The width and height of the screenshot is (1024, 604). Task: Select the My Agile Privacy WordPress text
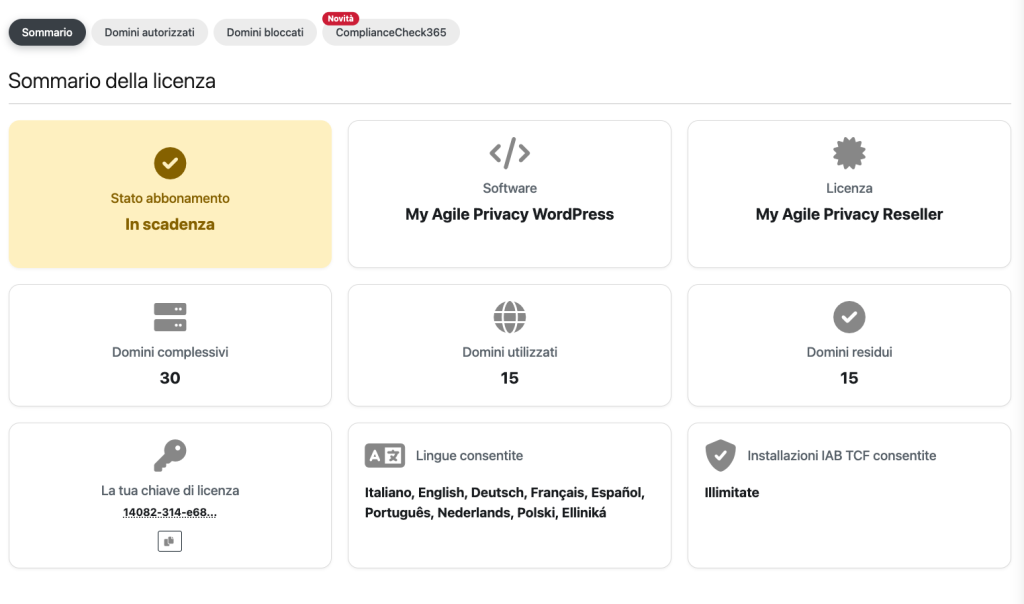coord(509,214)
